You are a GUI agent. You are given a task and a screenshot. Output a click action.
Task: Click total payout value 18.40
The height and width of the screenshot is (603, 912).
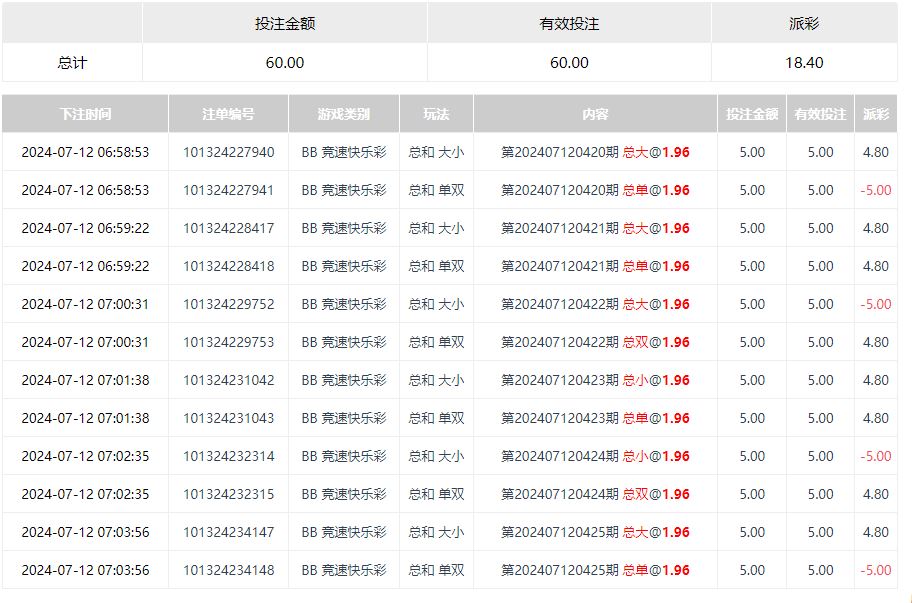tap(804, 62)
